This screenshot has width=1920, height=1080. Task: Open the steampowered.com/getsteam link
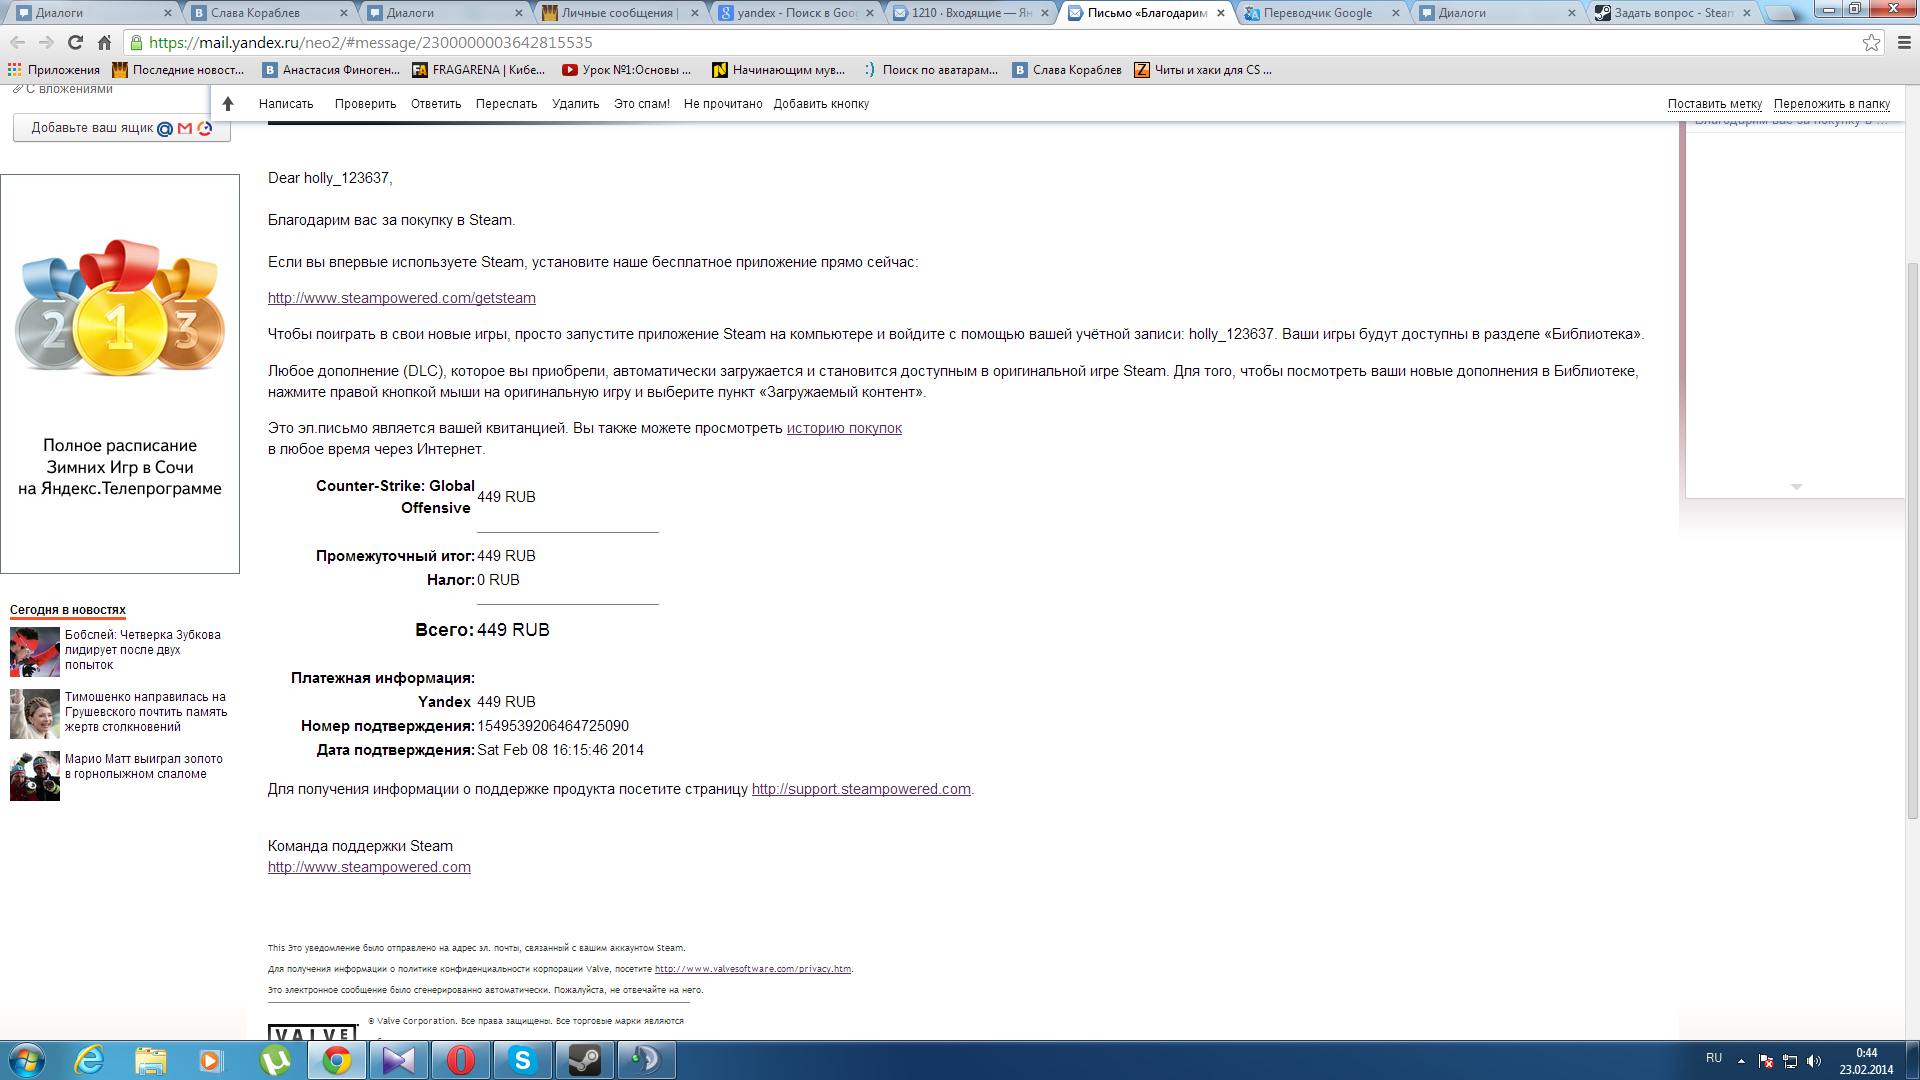[402, 298]
